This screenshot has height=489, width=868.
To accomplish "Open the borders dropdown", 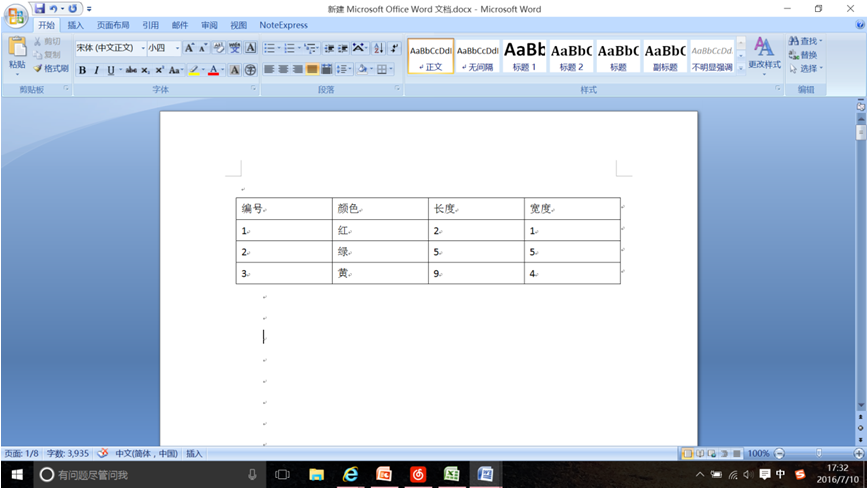I will point(391,69).
